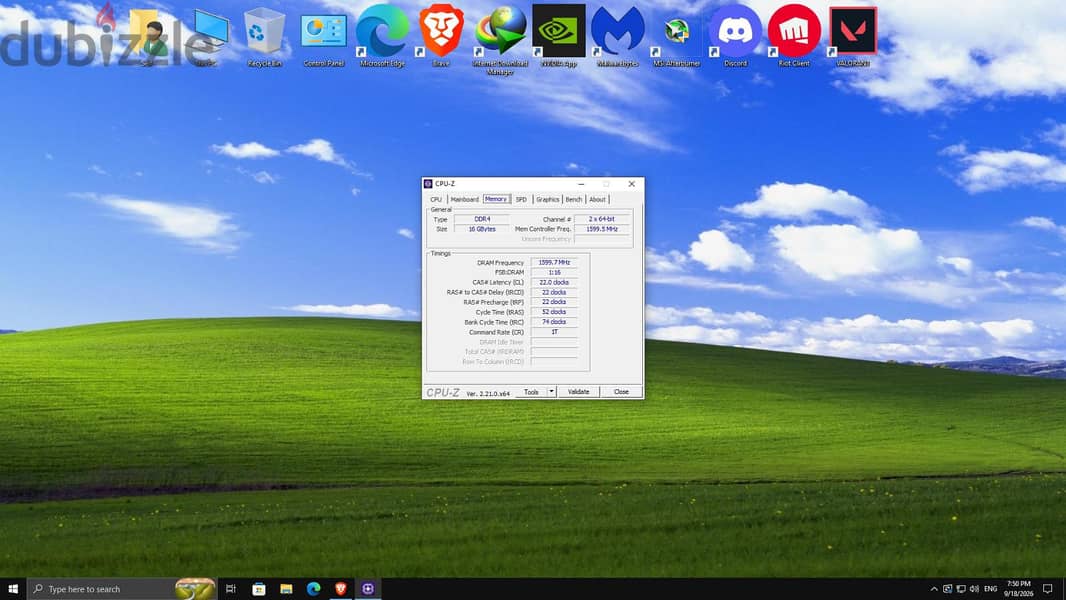Click the Cycle Time value 52 clocks
The image size is (1066, 600).
tap(554, 312)
